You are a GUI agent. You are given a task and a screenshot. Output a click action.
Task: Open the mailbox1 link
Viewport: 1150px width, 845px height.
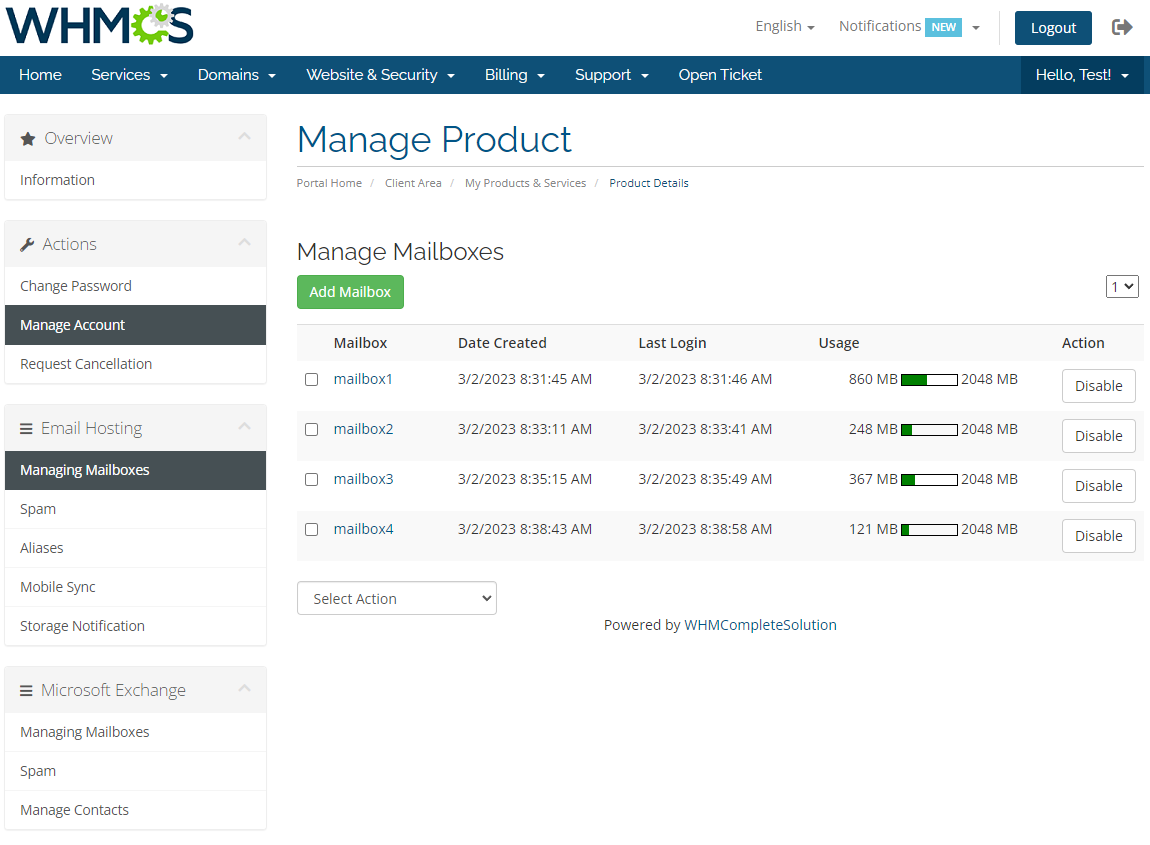click(363, 379)
